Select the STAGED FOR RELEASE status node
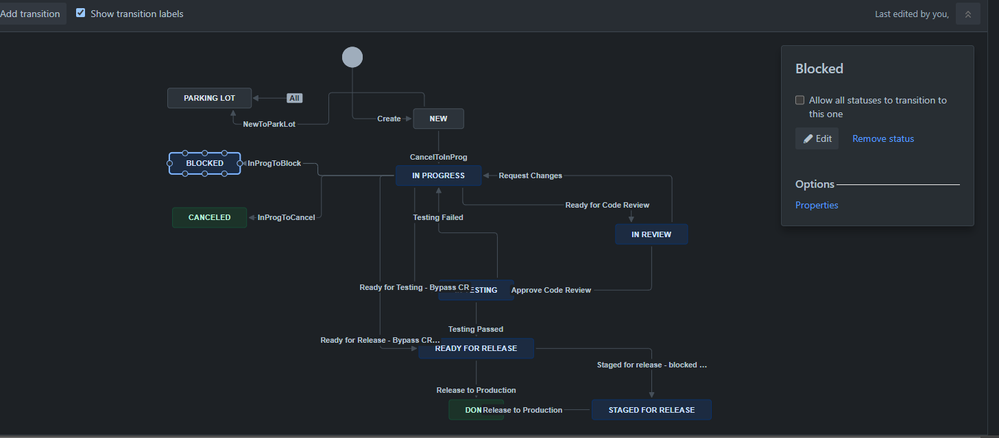Image resolution: width=999 pixels, height=438 pixels. [x=651, y=409]
